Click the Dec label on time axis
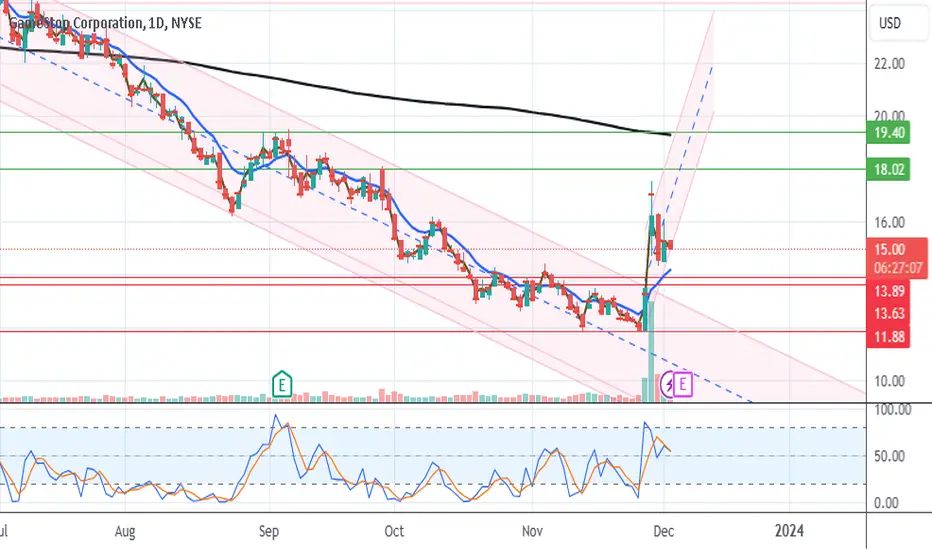 663,530
